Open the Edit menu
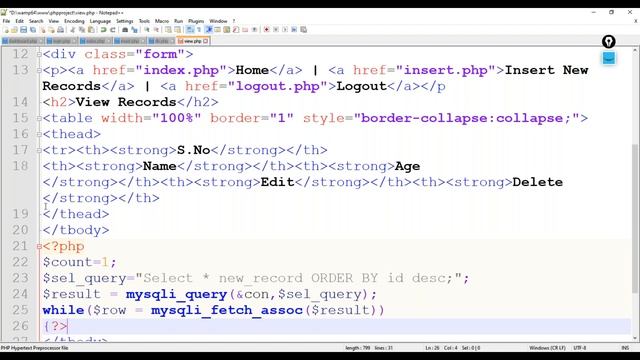 pos(19,21)
